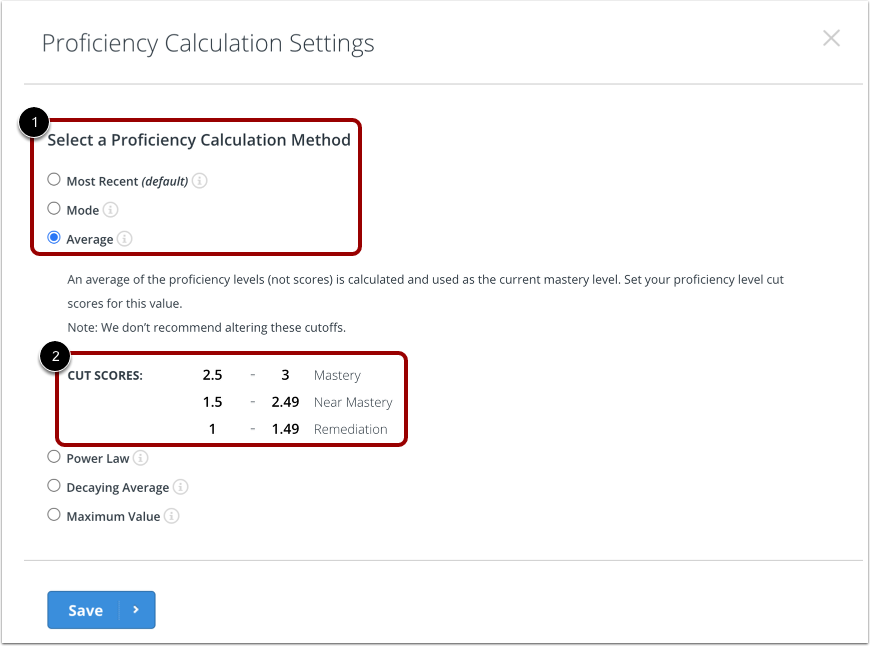Click the info icon beside Maximum Value
This screenshot has height=646, width=870.
pos(171,516)
